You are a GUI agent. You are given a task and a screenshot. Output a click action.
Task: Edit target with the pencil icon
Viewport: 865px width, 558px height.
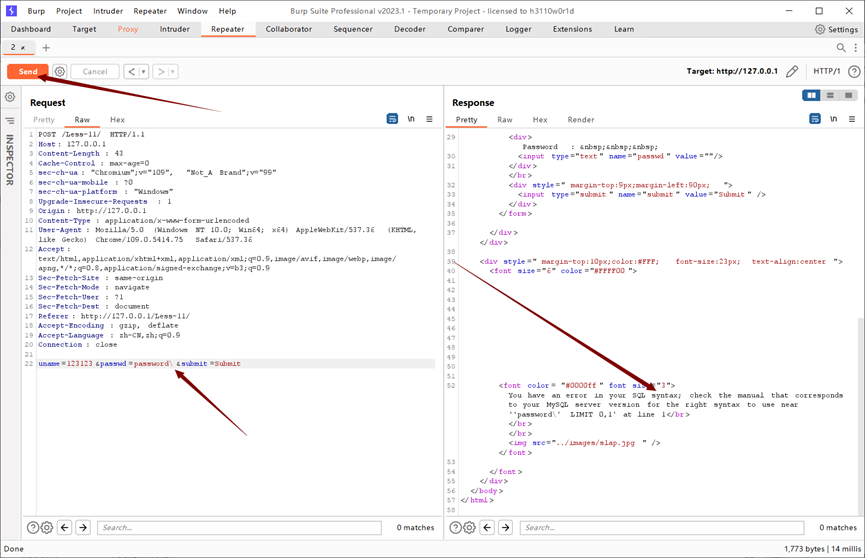(x=792, y=71)
